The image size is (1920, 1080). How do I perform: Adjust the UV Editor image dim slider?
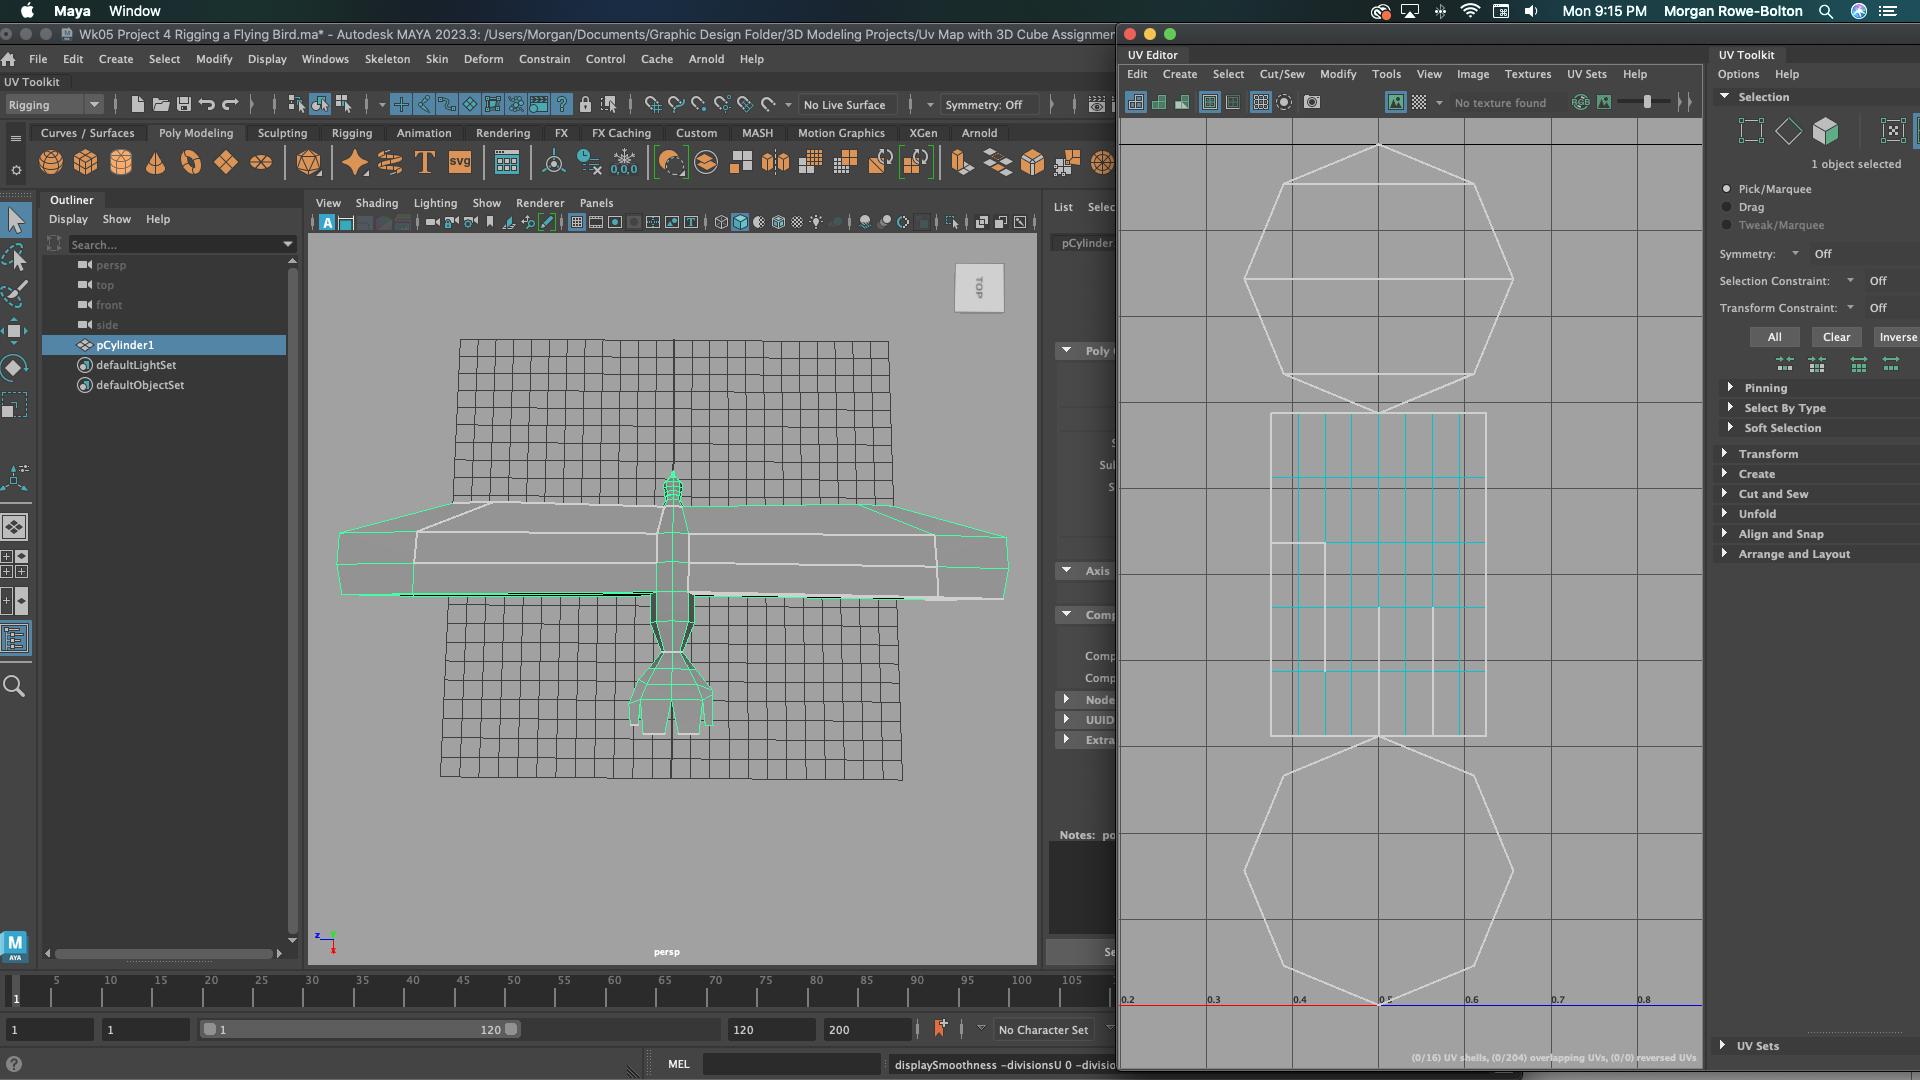[1647, 102]
